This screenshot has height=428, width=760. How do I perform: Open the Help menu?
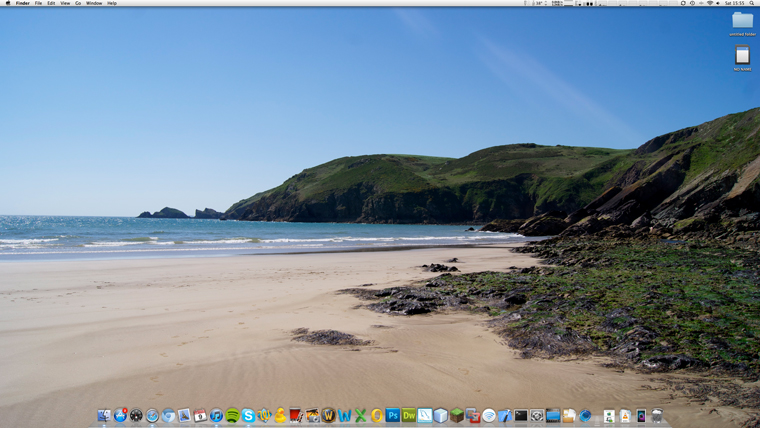(112, 3)
